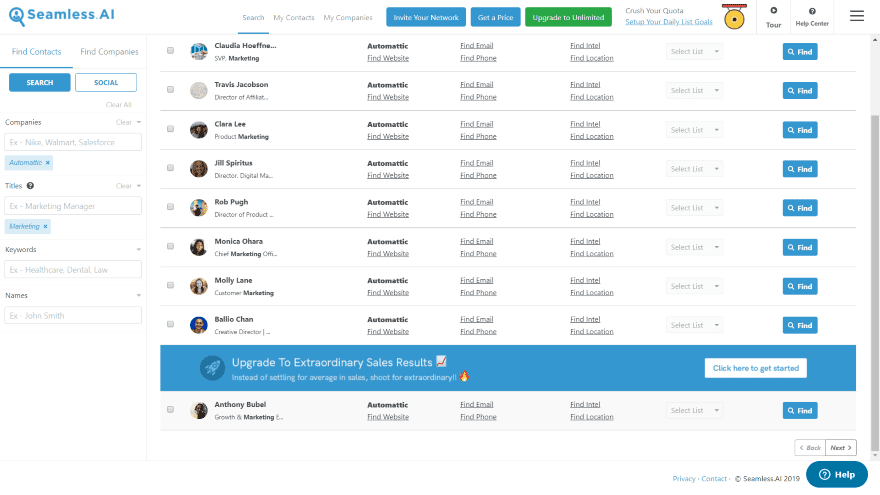Click Find Website for Monica Ohara
Viewport: 880px width, 495px height.
[388, 254]
